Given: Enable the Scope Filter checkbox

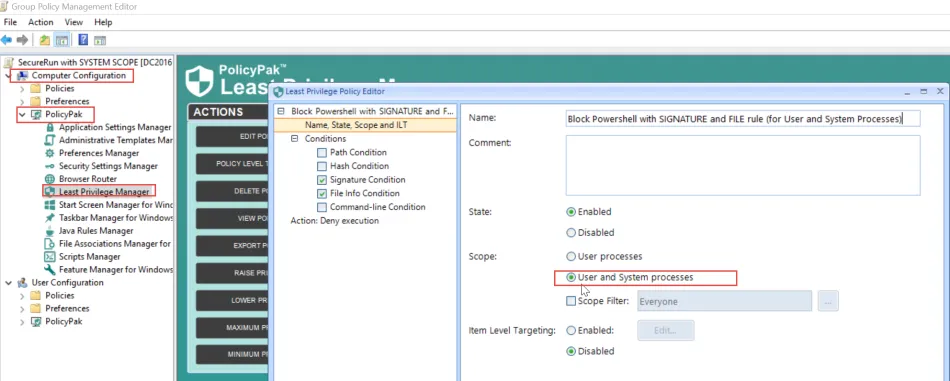Looking at the screenshot, I should (x=571, y=301).
